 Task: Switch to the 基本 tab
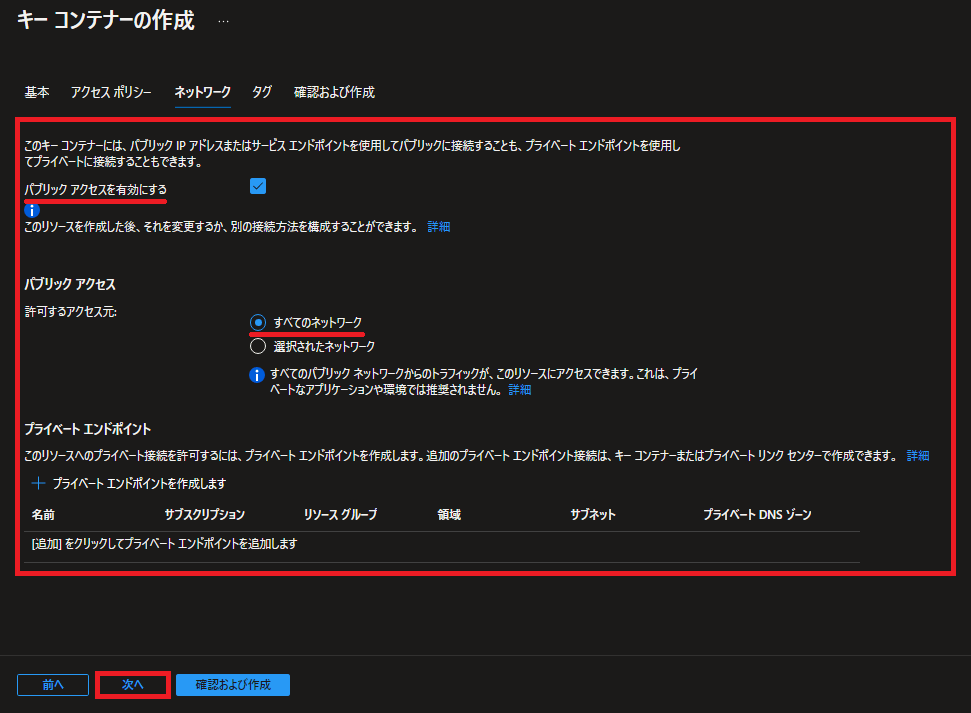[37, 92]
